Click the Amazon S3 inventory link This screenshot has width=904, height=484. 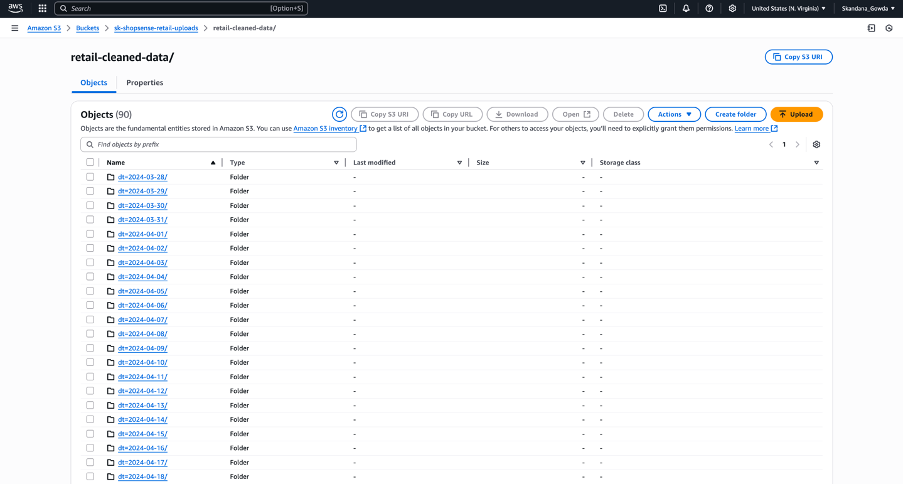[330, 128]
